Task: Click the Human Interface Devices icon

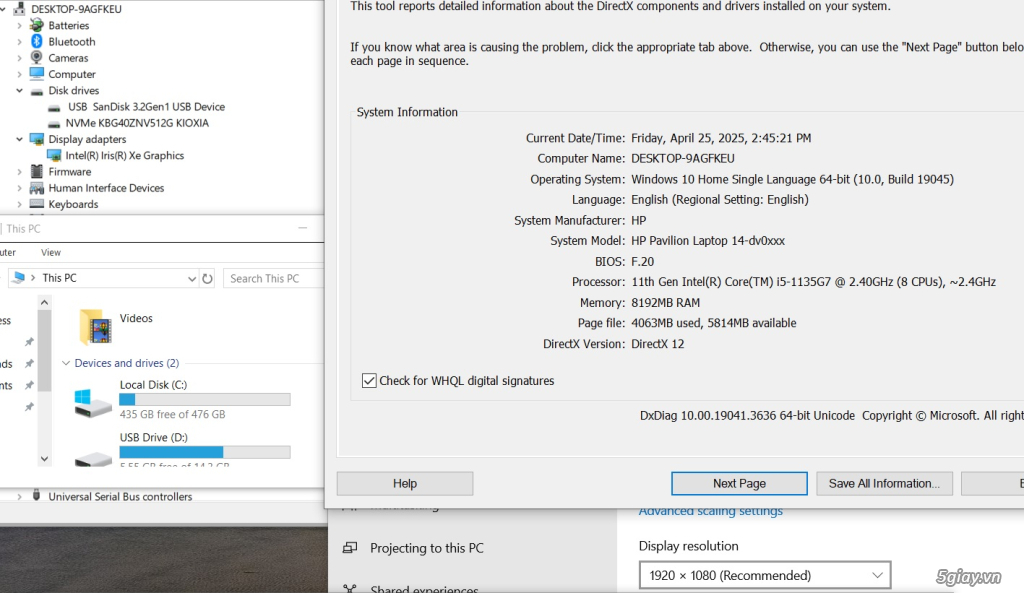Action: [37, 188]
